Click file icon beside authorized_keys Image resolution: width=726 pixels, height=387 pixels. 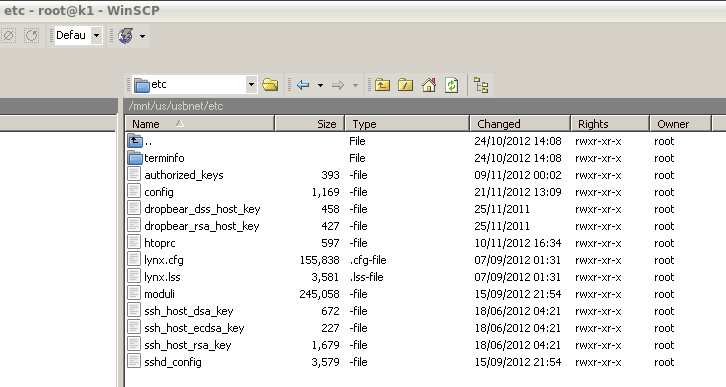coord(134,175)
